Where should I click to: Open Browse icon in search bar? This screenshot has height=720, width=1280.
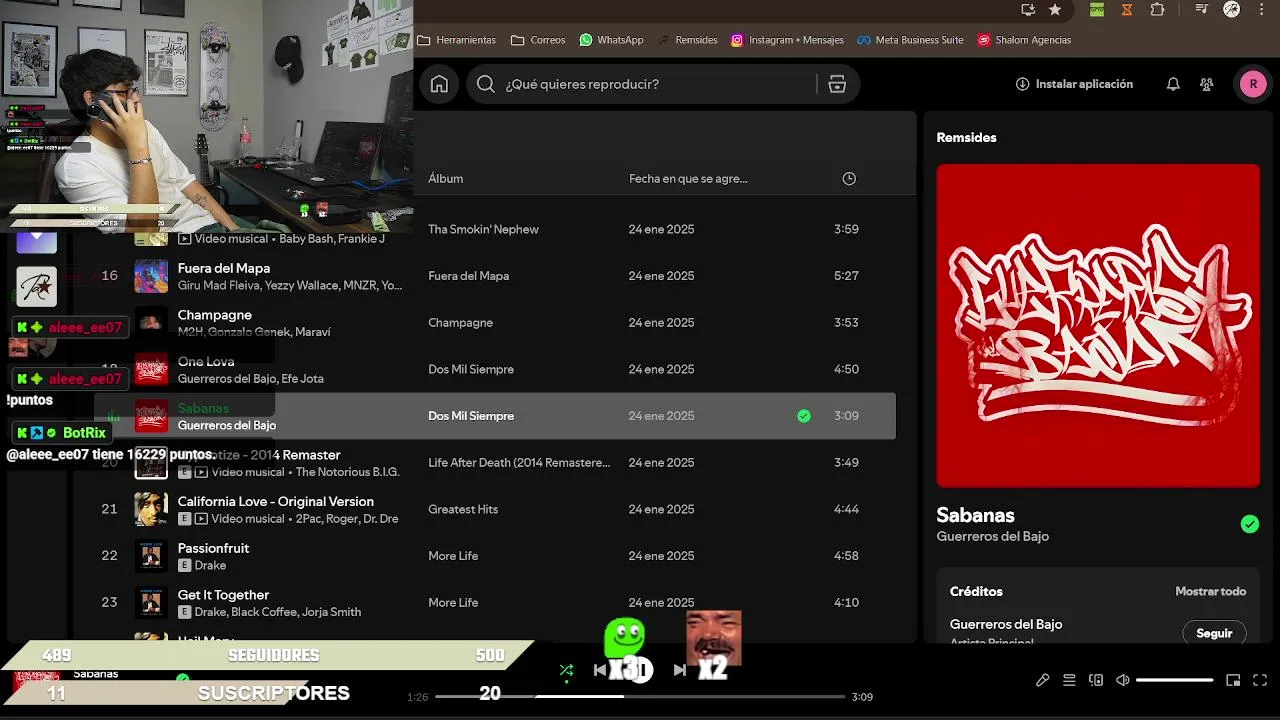837,84
